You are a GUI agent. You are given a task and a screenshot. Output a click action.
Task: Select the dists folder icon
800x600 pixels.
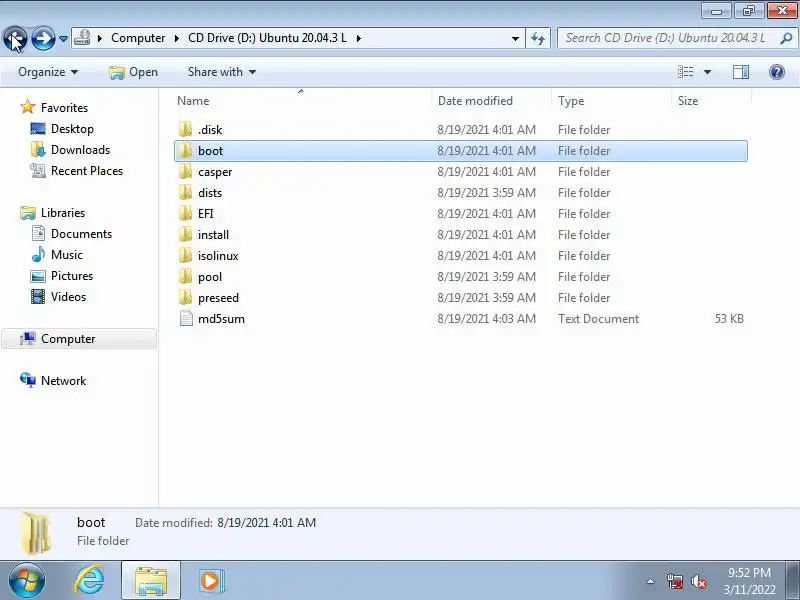click(186, 192)
